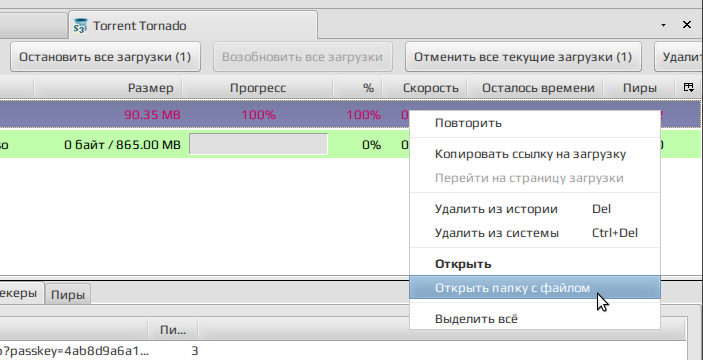This screenshot has width=703, height=360.
Task: Click Остановить все загрузки (1) button
Action: 105,57
